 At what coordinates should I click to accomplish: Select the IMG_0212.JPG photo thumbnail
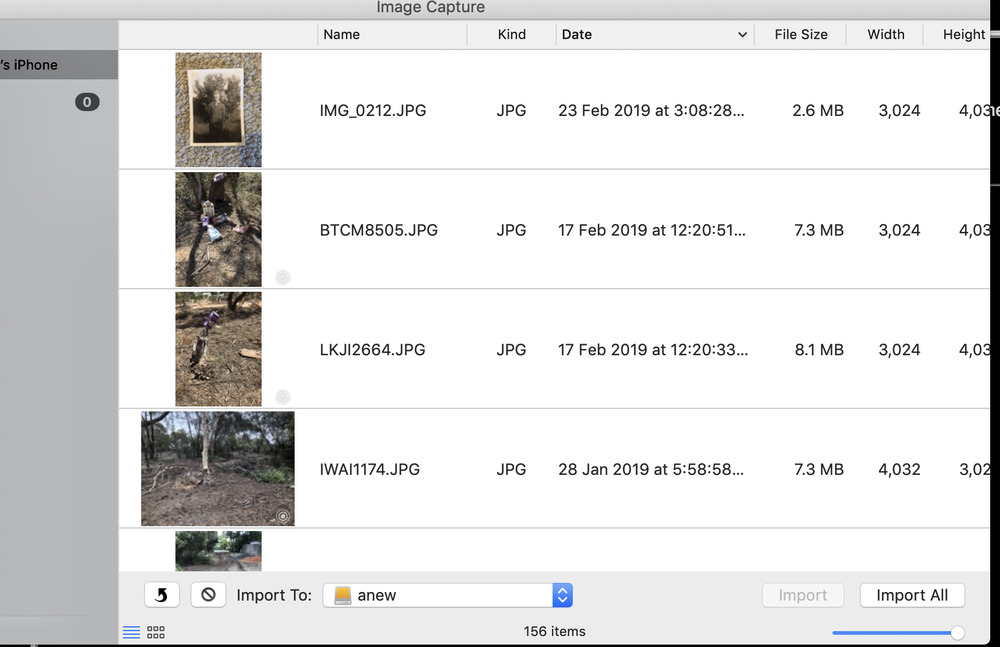(x=218, y=110)
